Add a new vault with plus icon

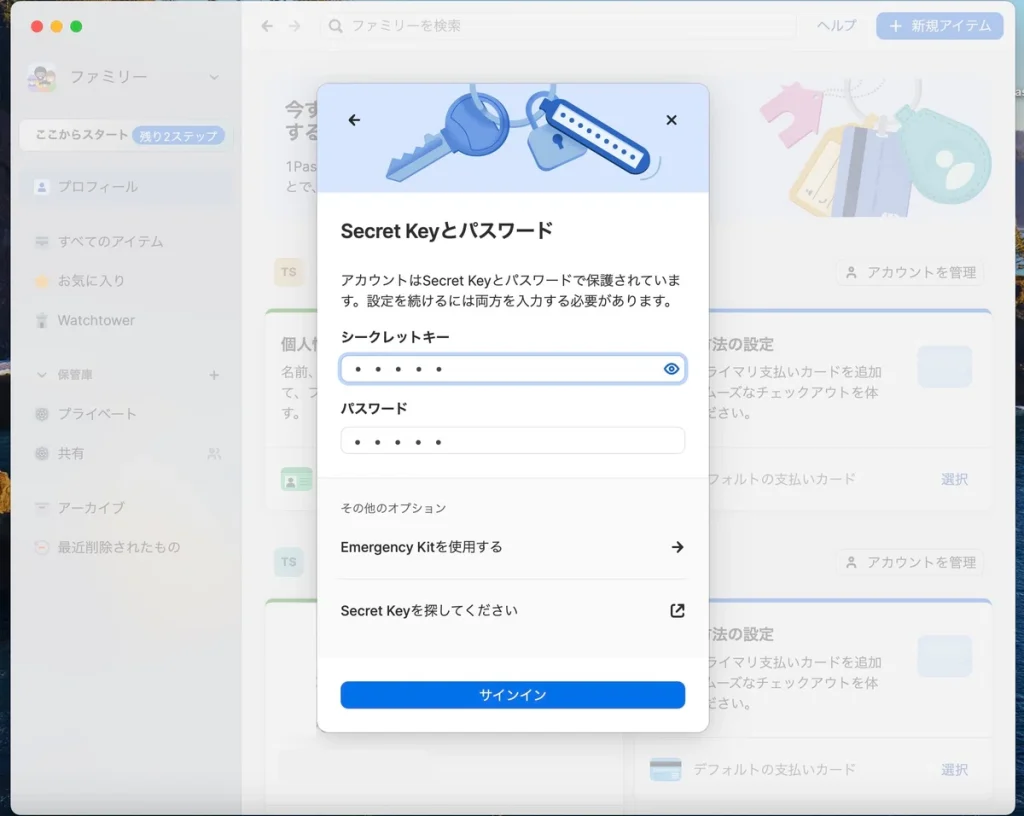(213, 375)
